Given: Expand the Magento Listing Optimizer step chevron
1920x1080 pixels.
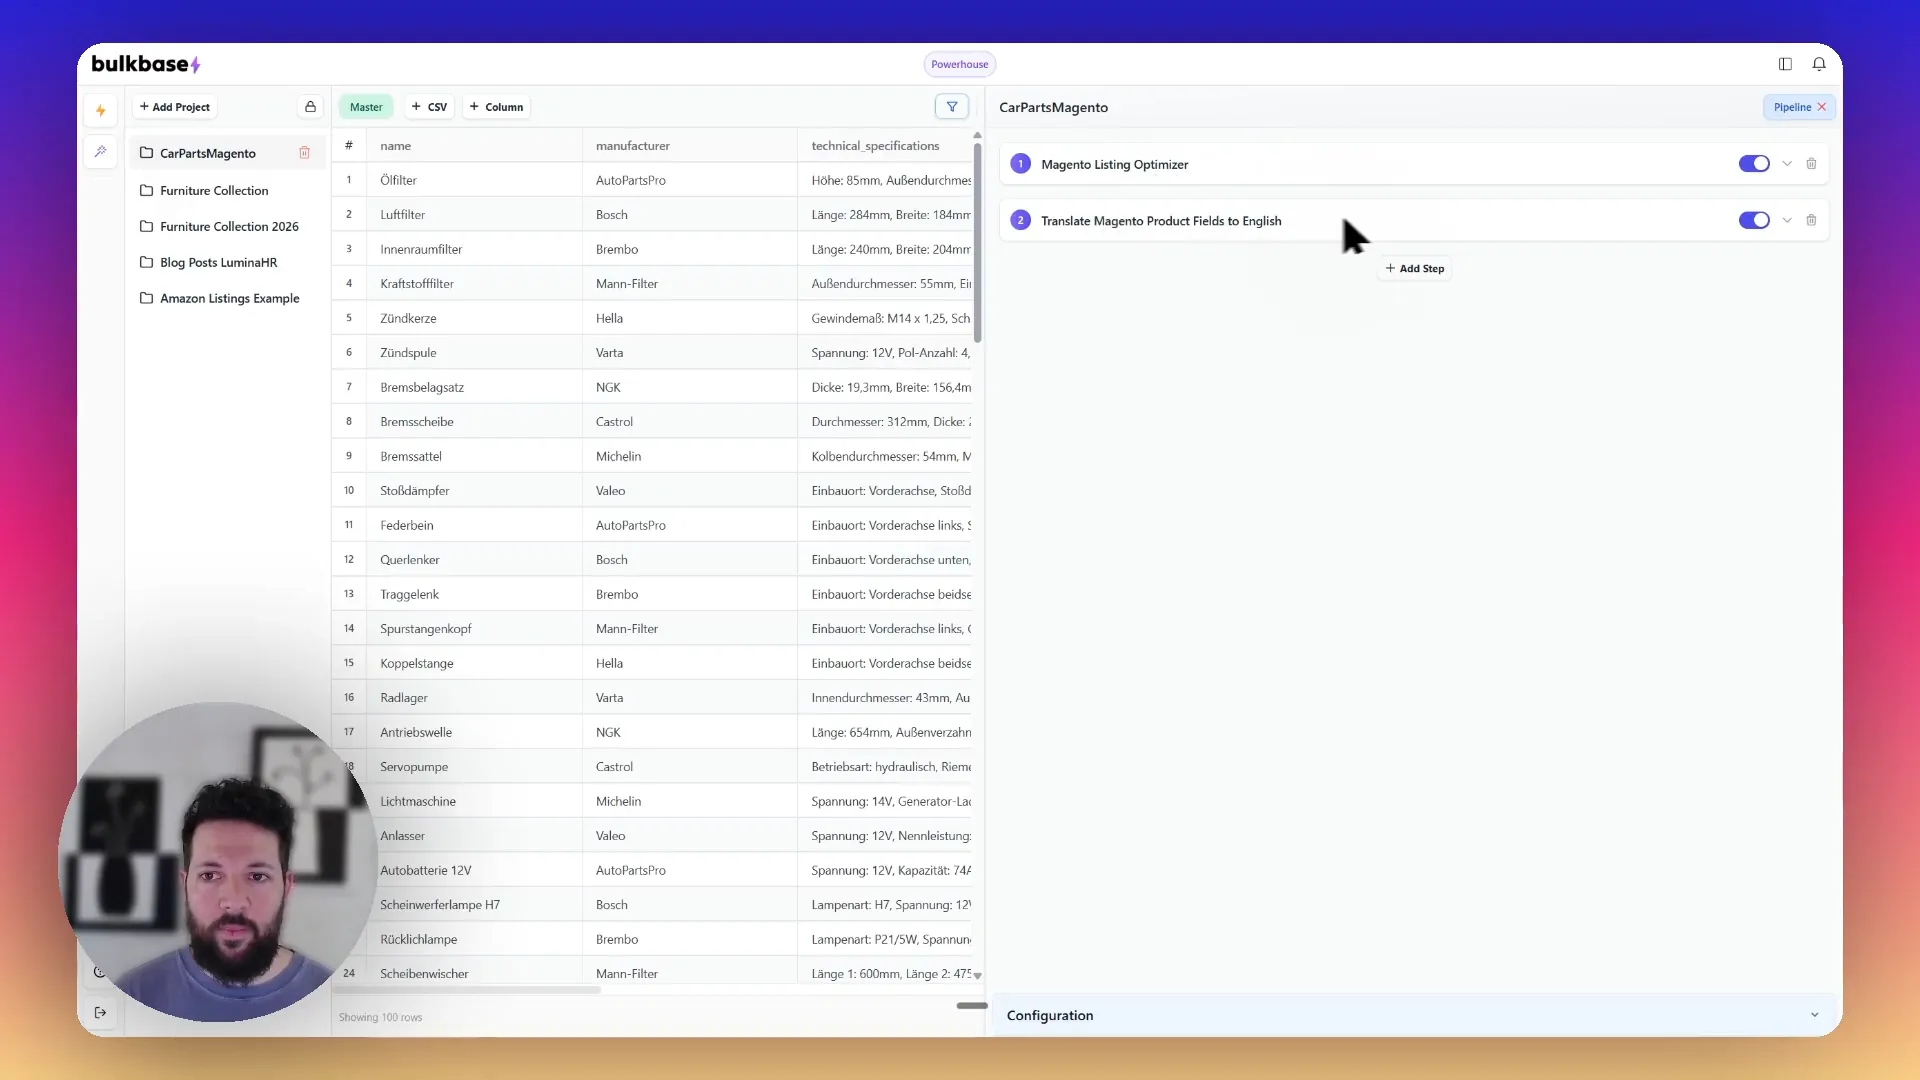Looking at the screenshot, I should click(x=1787, y=164).
